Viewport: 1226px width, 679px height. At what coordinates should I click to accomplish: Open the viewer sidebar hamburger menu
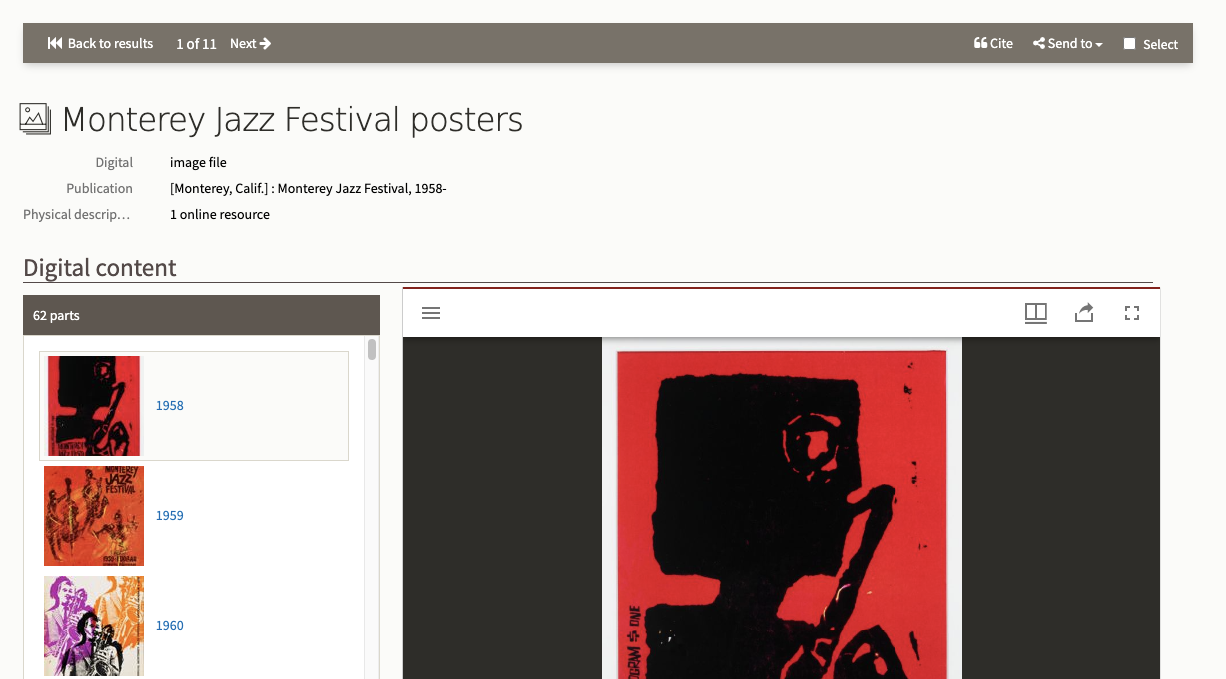click(x=431, y=313)
